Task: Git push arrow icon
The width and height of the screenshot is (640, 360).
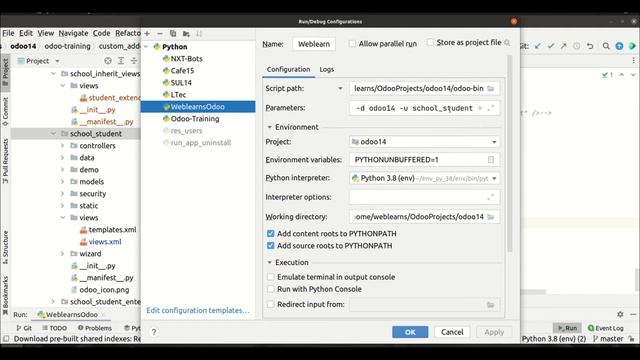Action: 564,46
